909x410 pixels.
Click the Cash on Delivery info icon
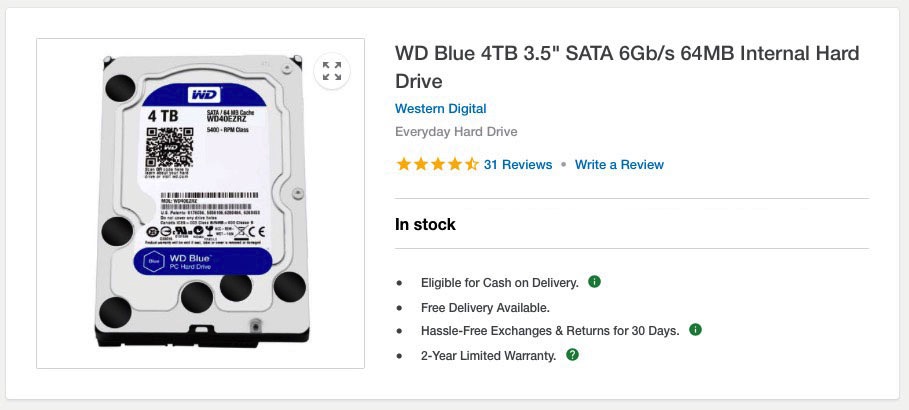(x=594, y=282)
